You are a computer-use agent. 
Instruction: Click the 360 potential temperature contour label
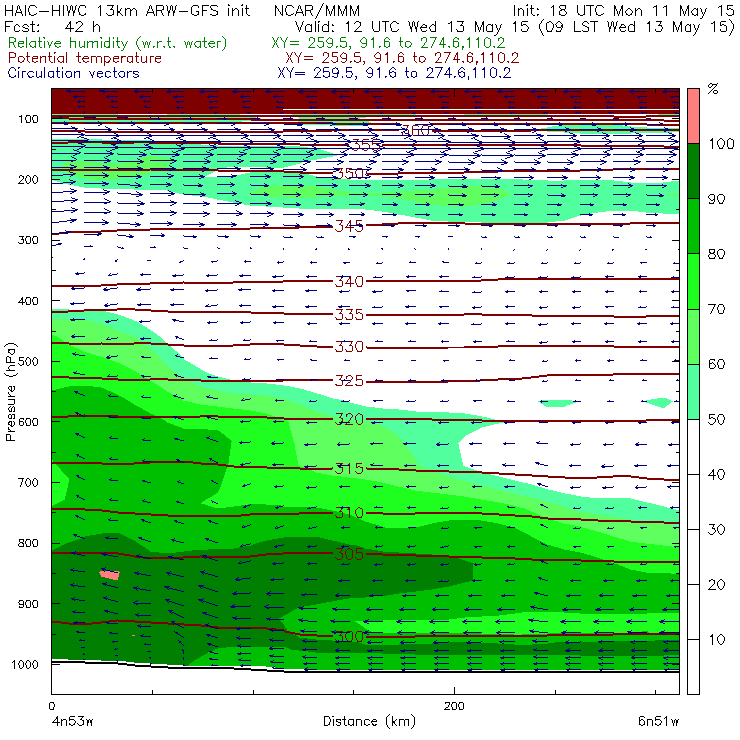(415, 130)
